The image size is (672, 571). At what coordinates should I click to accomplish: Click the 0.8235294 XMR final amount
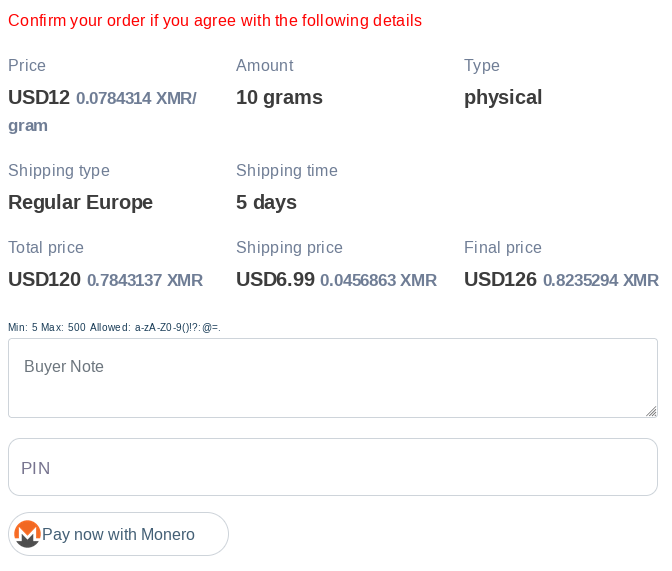click(x=600, y=281)
